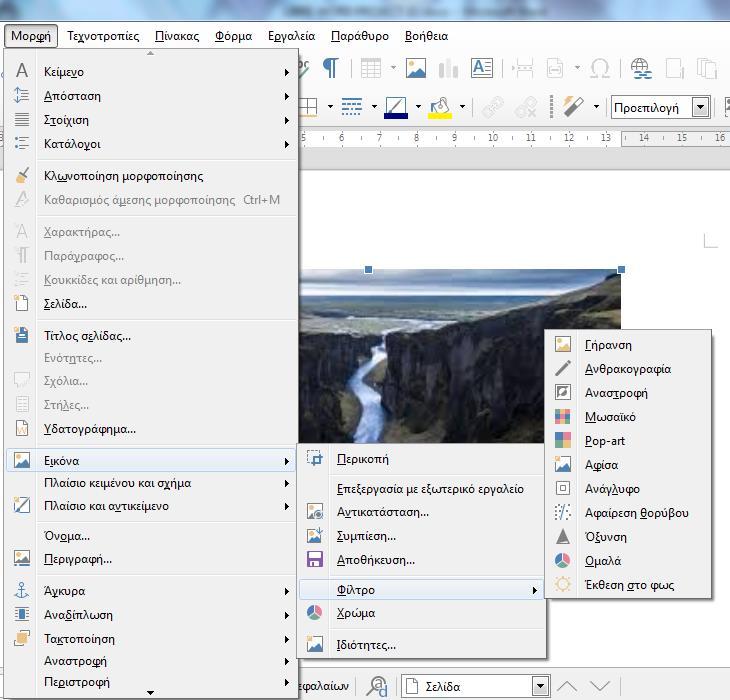Open the table icon dropdown arrow
Viewport: 730px width, 700px height.
coord(393,68)
